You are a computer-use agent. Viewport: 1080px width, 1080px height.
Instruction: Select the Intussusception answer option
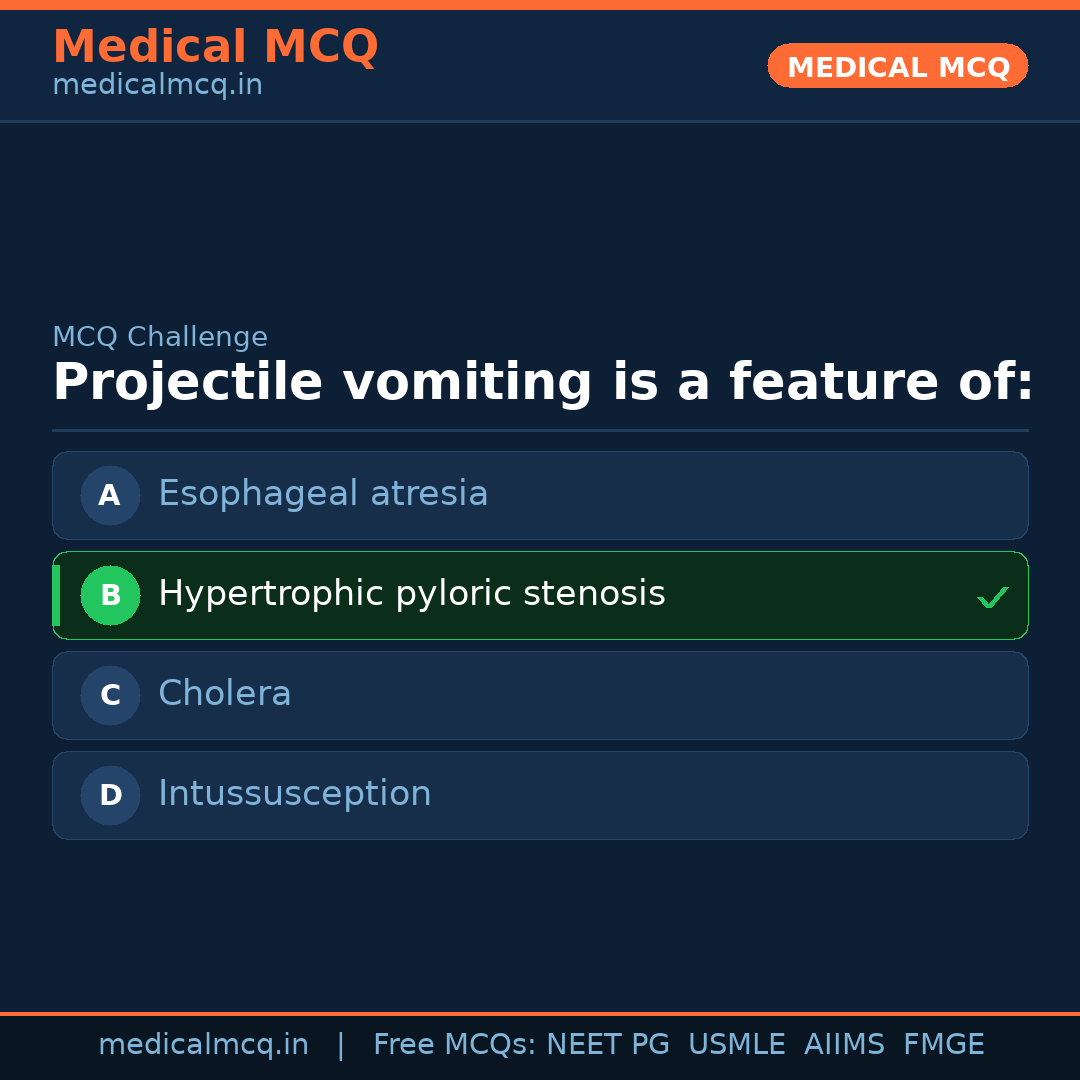pos(295,794)
